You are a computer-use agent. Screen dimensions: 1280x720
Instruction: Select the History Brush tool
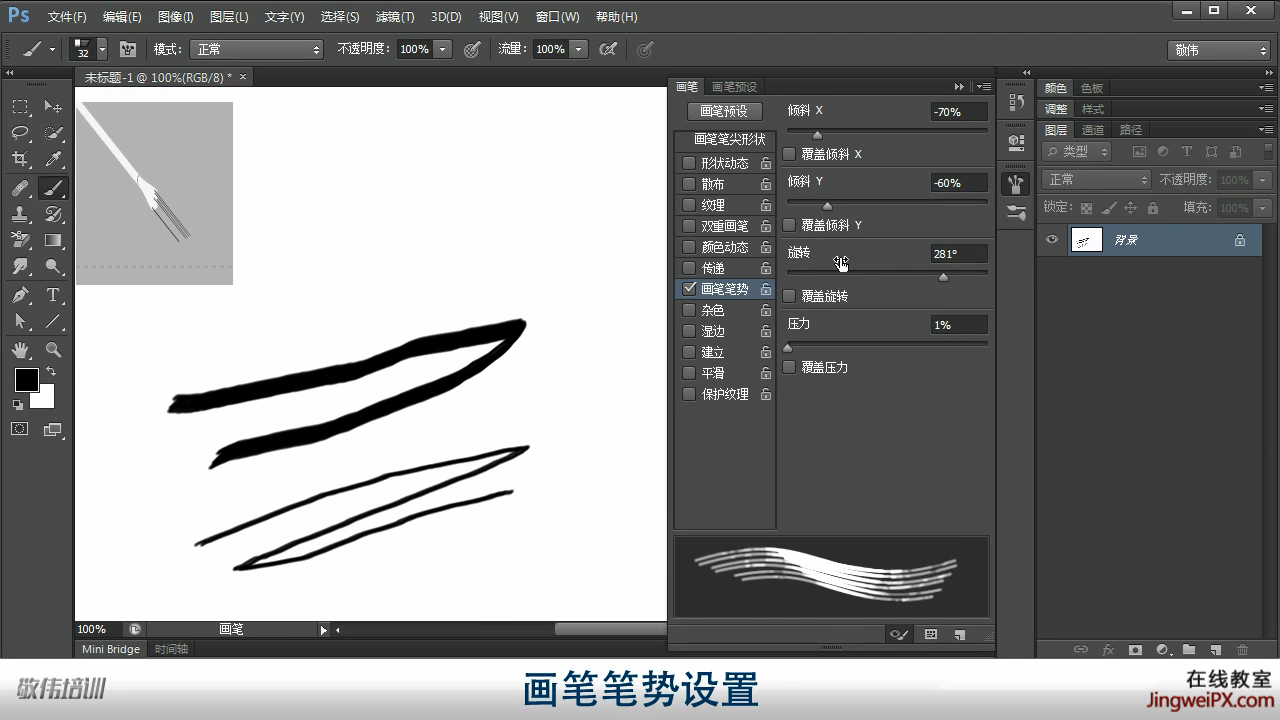[x=53, y=214]
